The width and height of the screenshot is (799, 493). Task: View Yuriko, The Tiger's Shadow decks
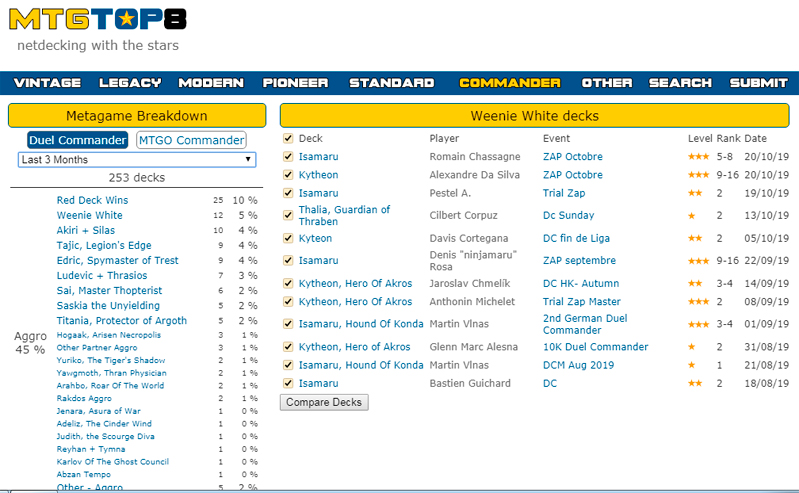[111, 360]
